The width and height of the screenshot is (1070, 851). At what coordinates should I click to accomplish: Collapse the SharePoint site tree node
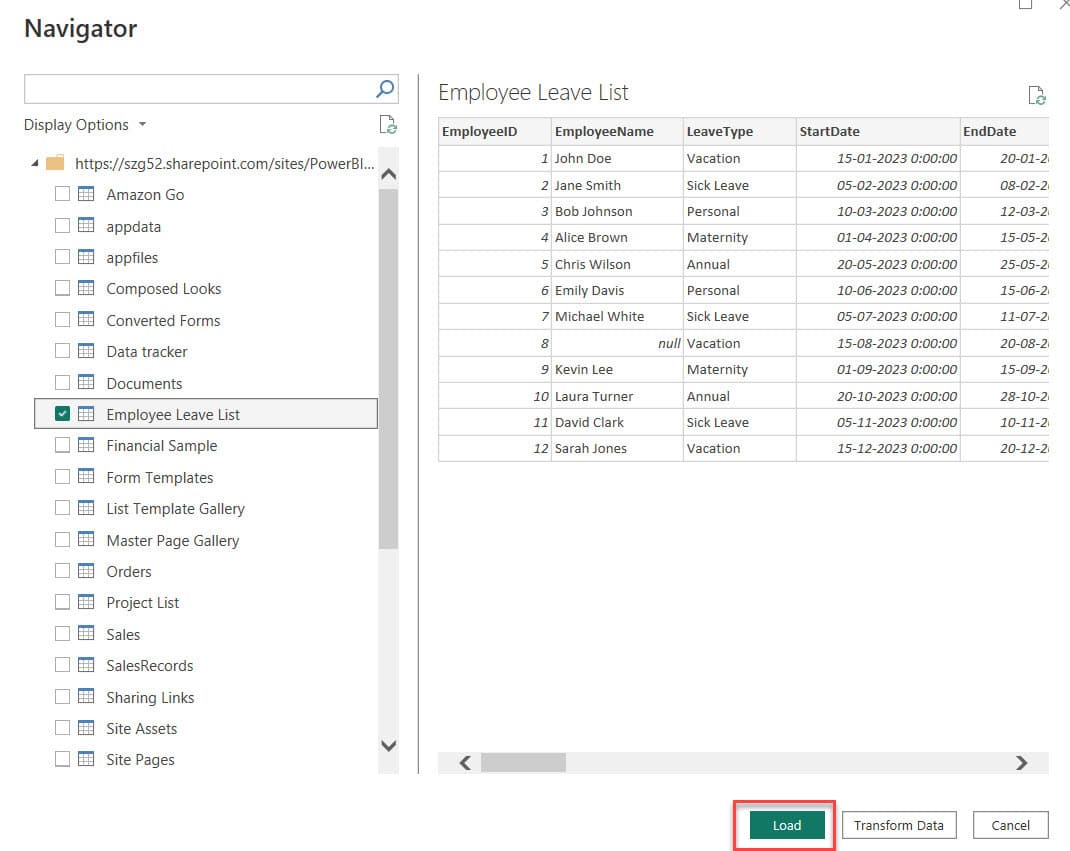coord(34,163)
